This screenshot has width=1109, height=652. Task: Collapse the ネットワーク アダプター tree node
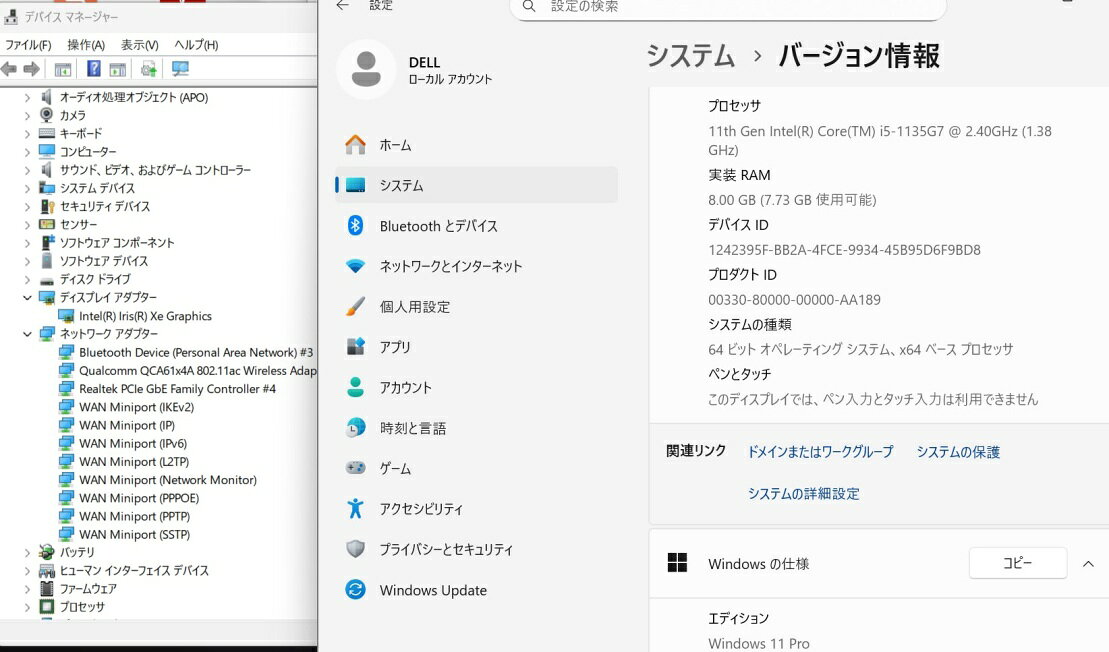[28, 334]
